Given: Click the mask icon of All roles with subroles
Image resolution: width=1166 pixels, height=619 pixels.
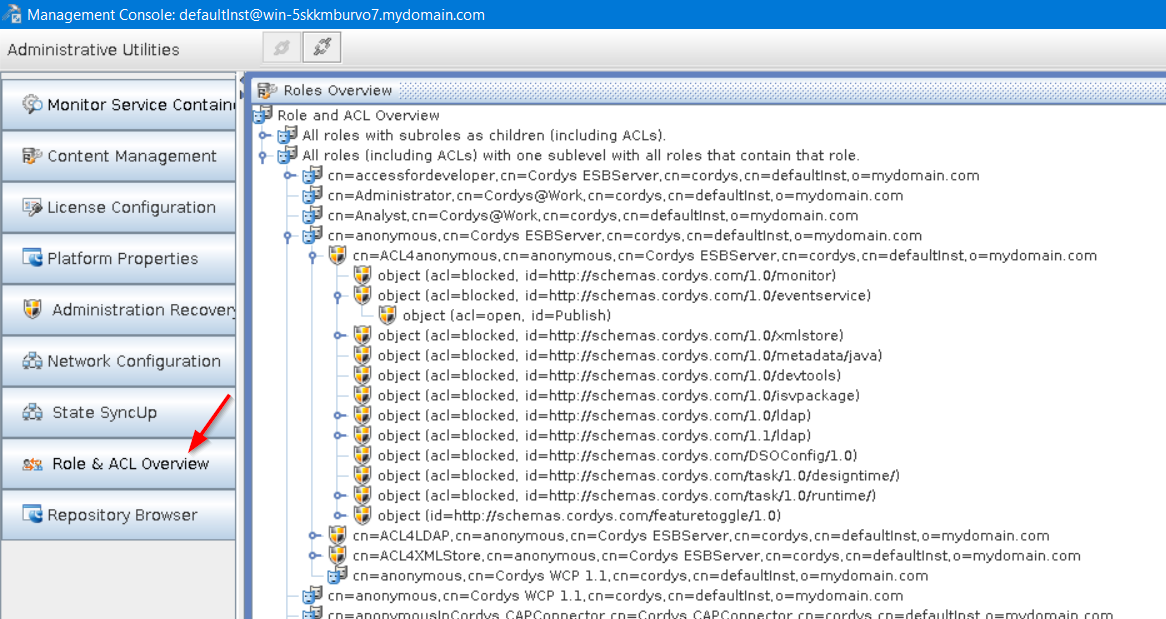Looking at the screenshot, I should [x=287, y=135].
